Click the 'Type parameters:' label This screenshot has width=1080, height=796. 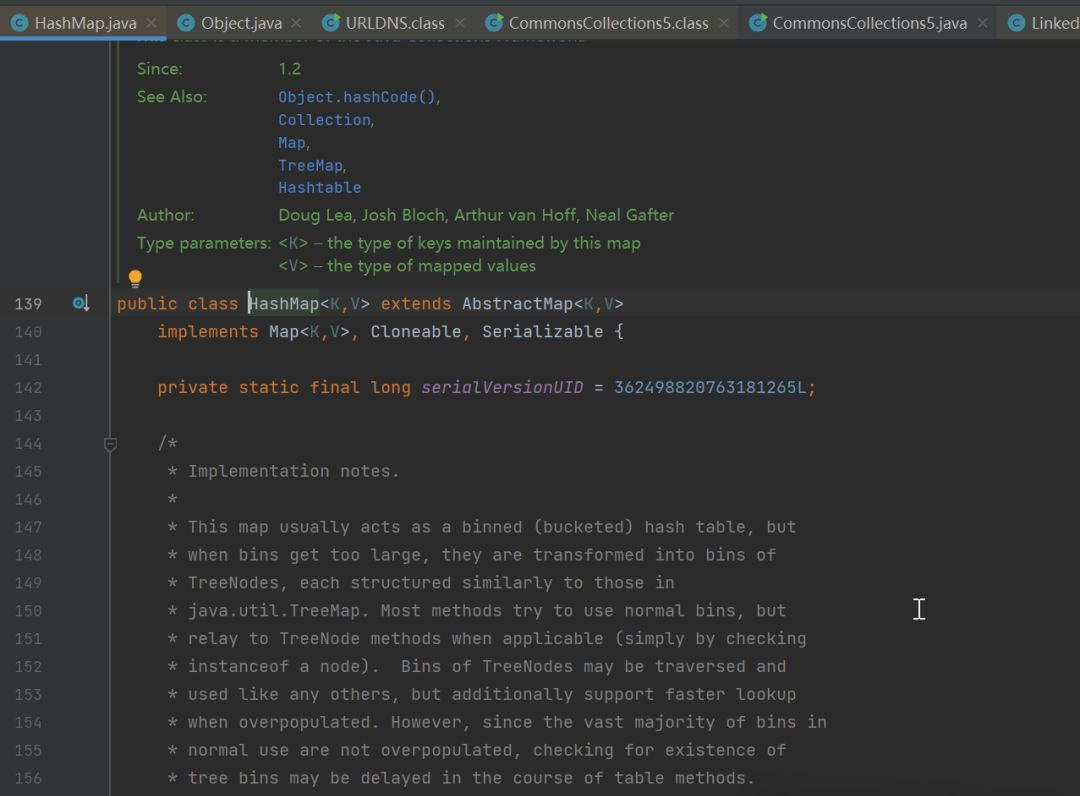pyautogui.click(x=204, y=243)
